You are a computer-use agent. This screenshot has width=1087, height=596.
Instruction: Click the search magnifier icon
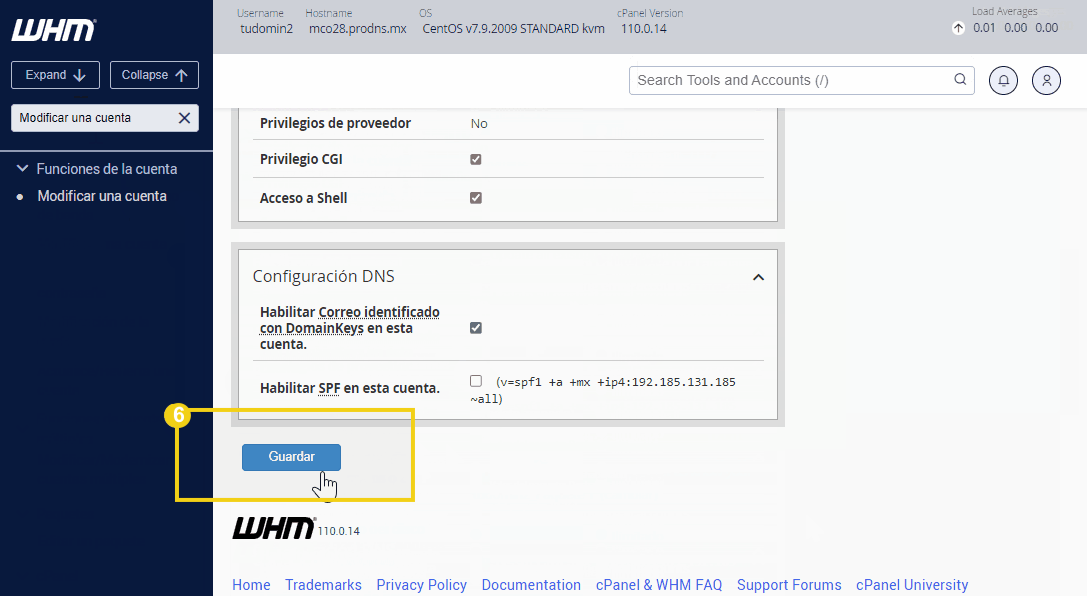[960, 80]
